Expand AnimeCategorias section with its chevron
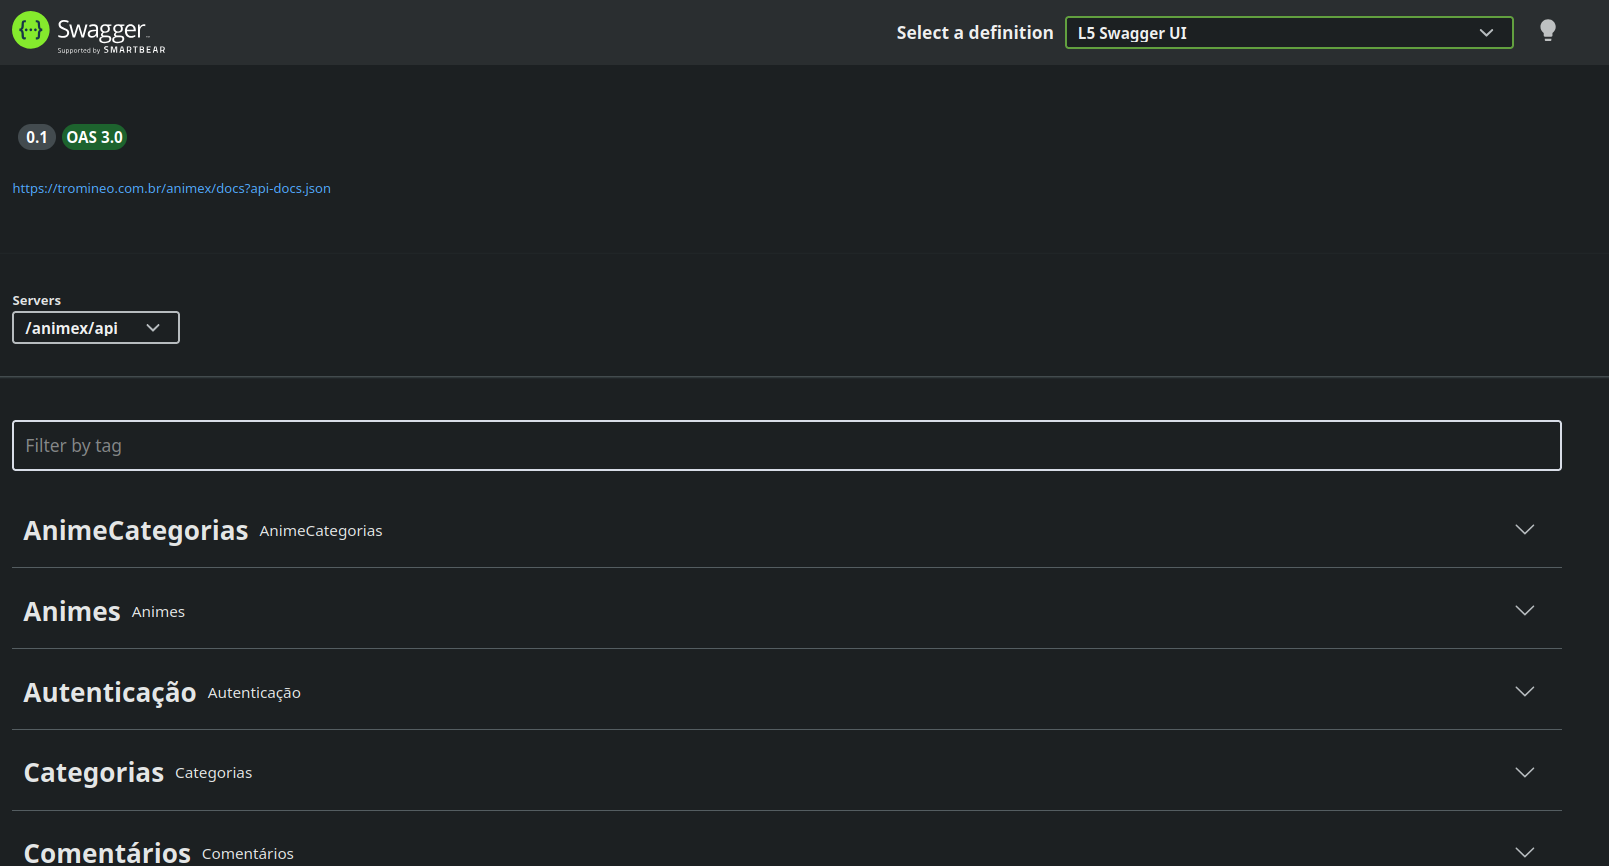1609x866 pixels. tap(1524, 529)
